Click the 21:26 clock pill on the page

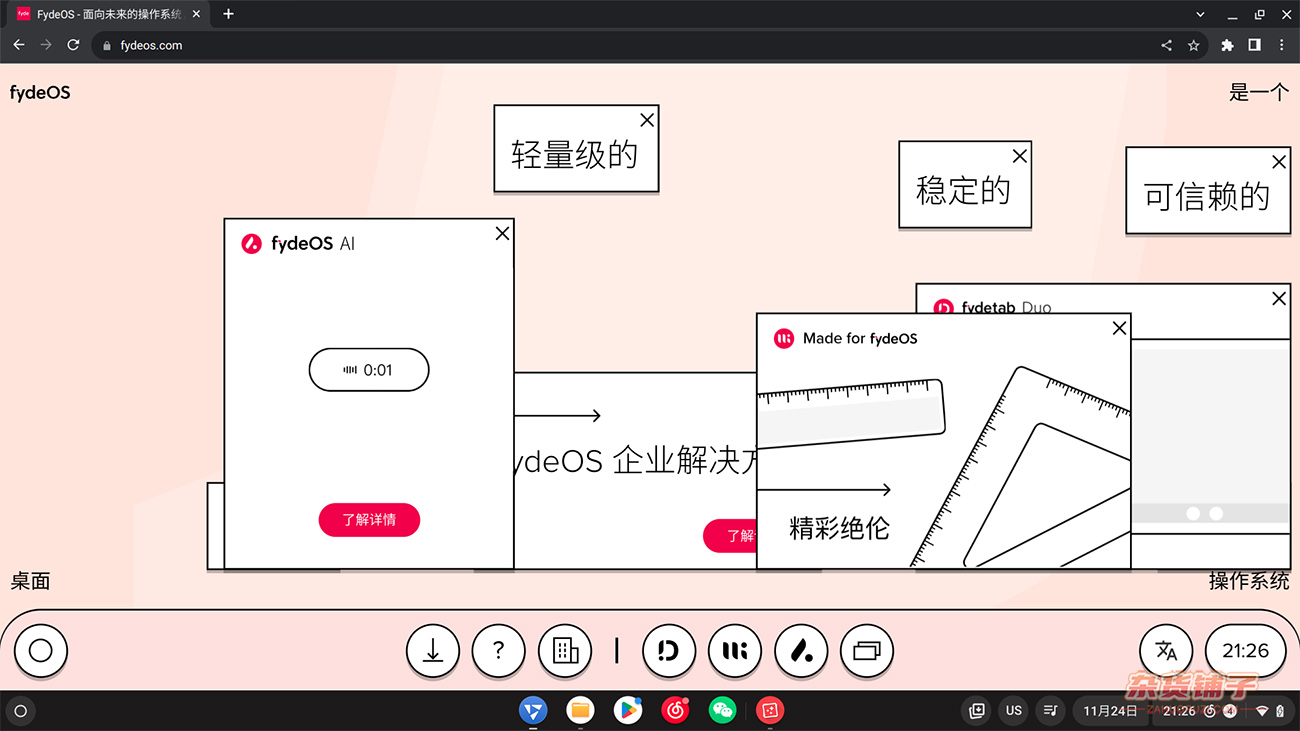(1245, 651)
